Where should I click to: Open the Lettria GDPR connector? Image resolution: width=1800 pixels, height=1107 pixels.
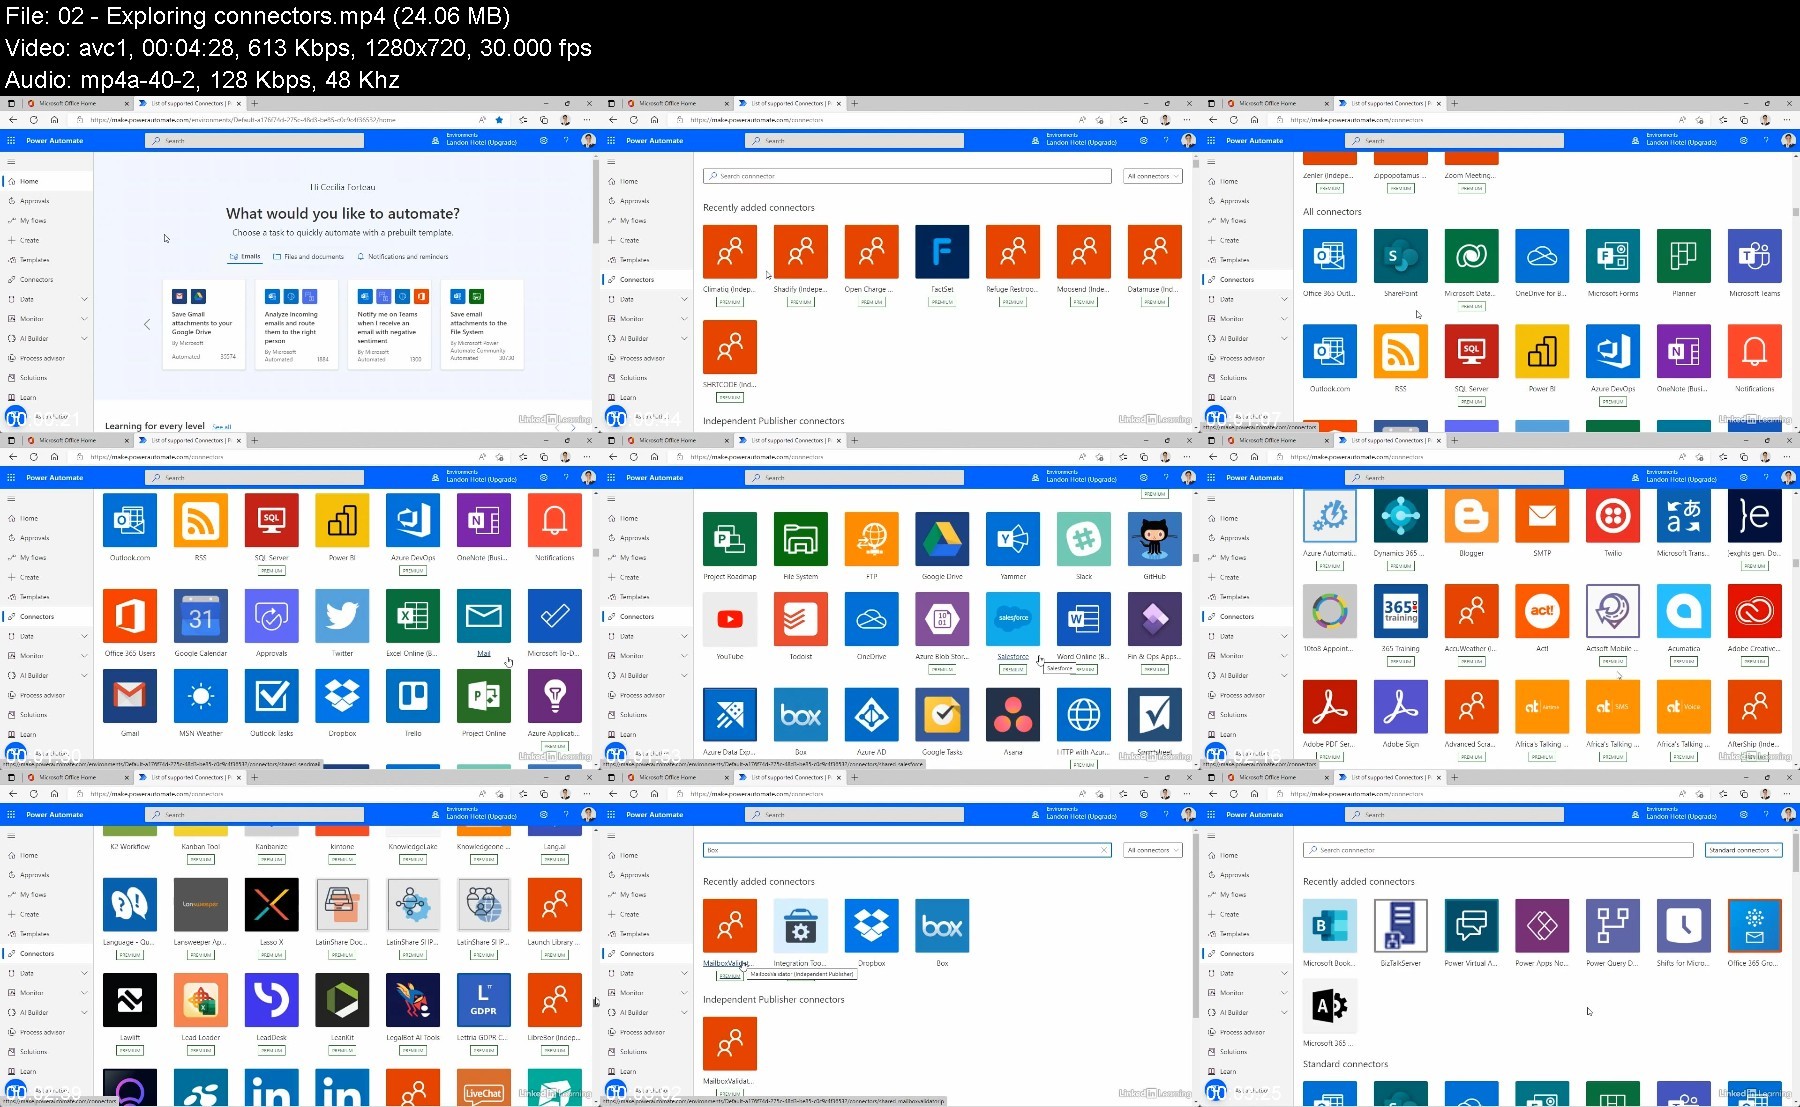click(484, 1000)
